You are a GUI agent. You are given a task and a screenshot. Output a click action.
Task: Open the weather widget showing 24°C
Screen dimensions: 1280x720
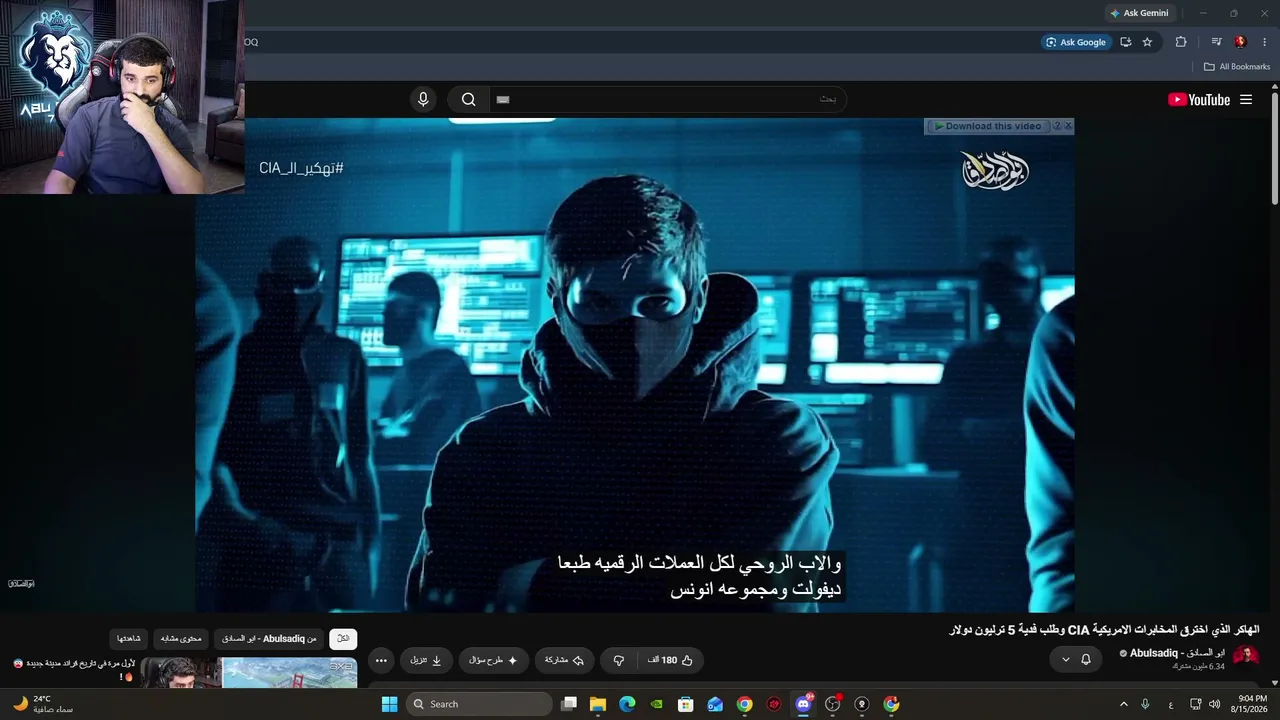click(x=42, y=704)
